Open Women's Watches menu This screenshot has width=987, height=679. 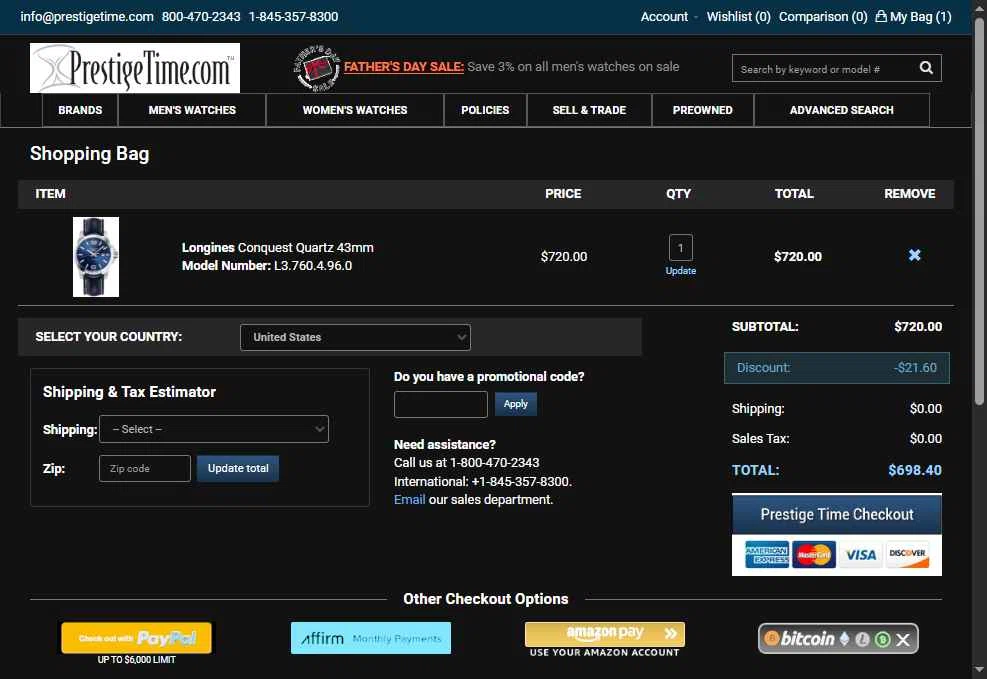coord(355,110)
